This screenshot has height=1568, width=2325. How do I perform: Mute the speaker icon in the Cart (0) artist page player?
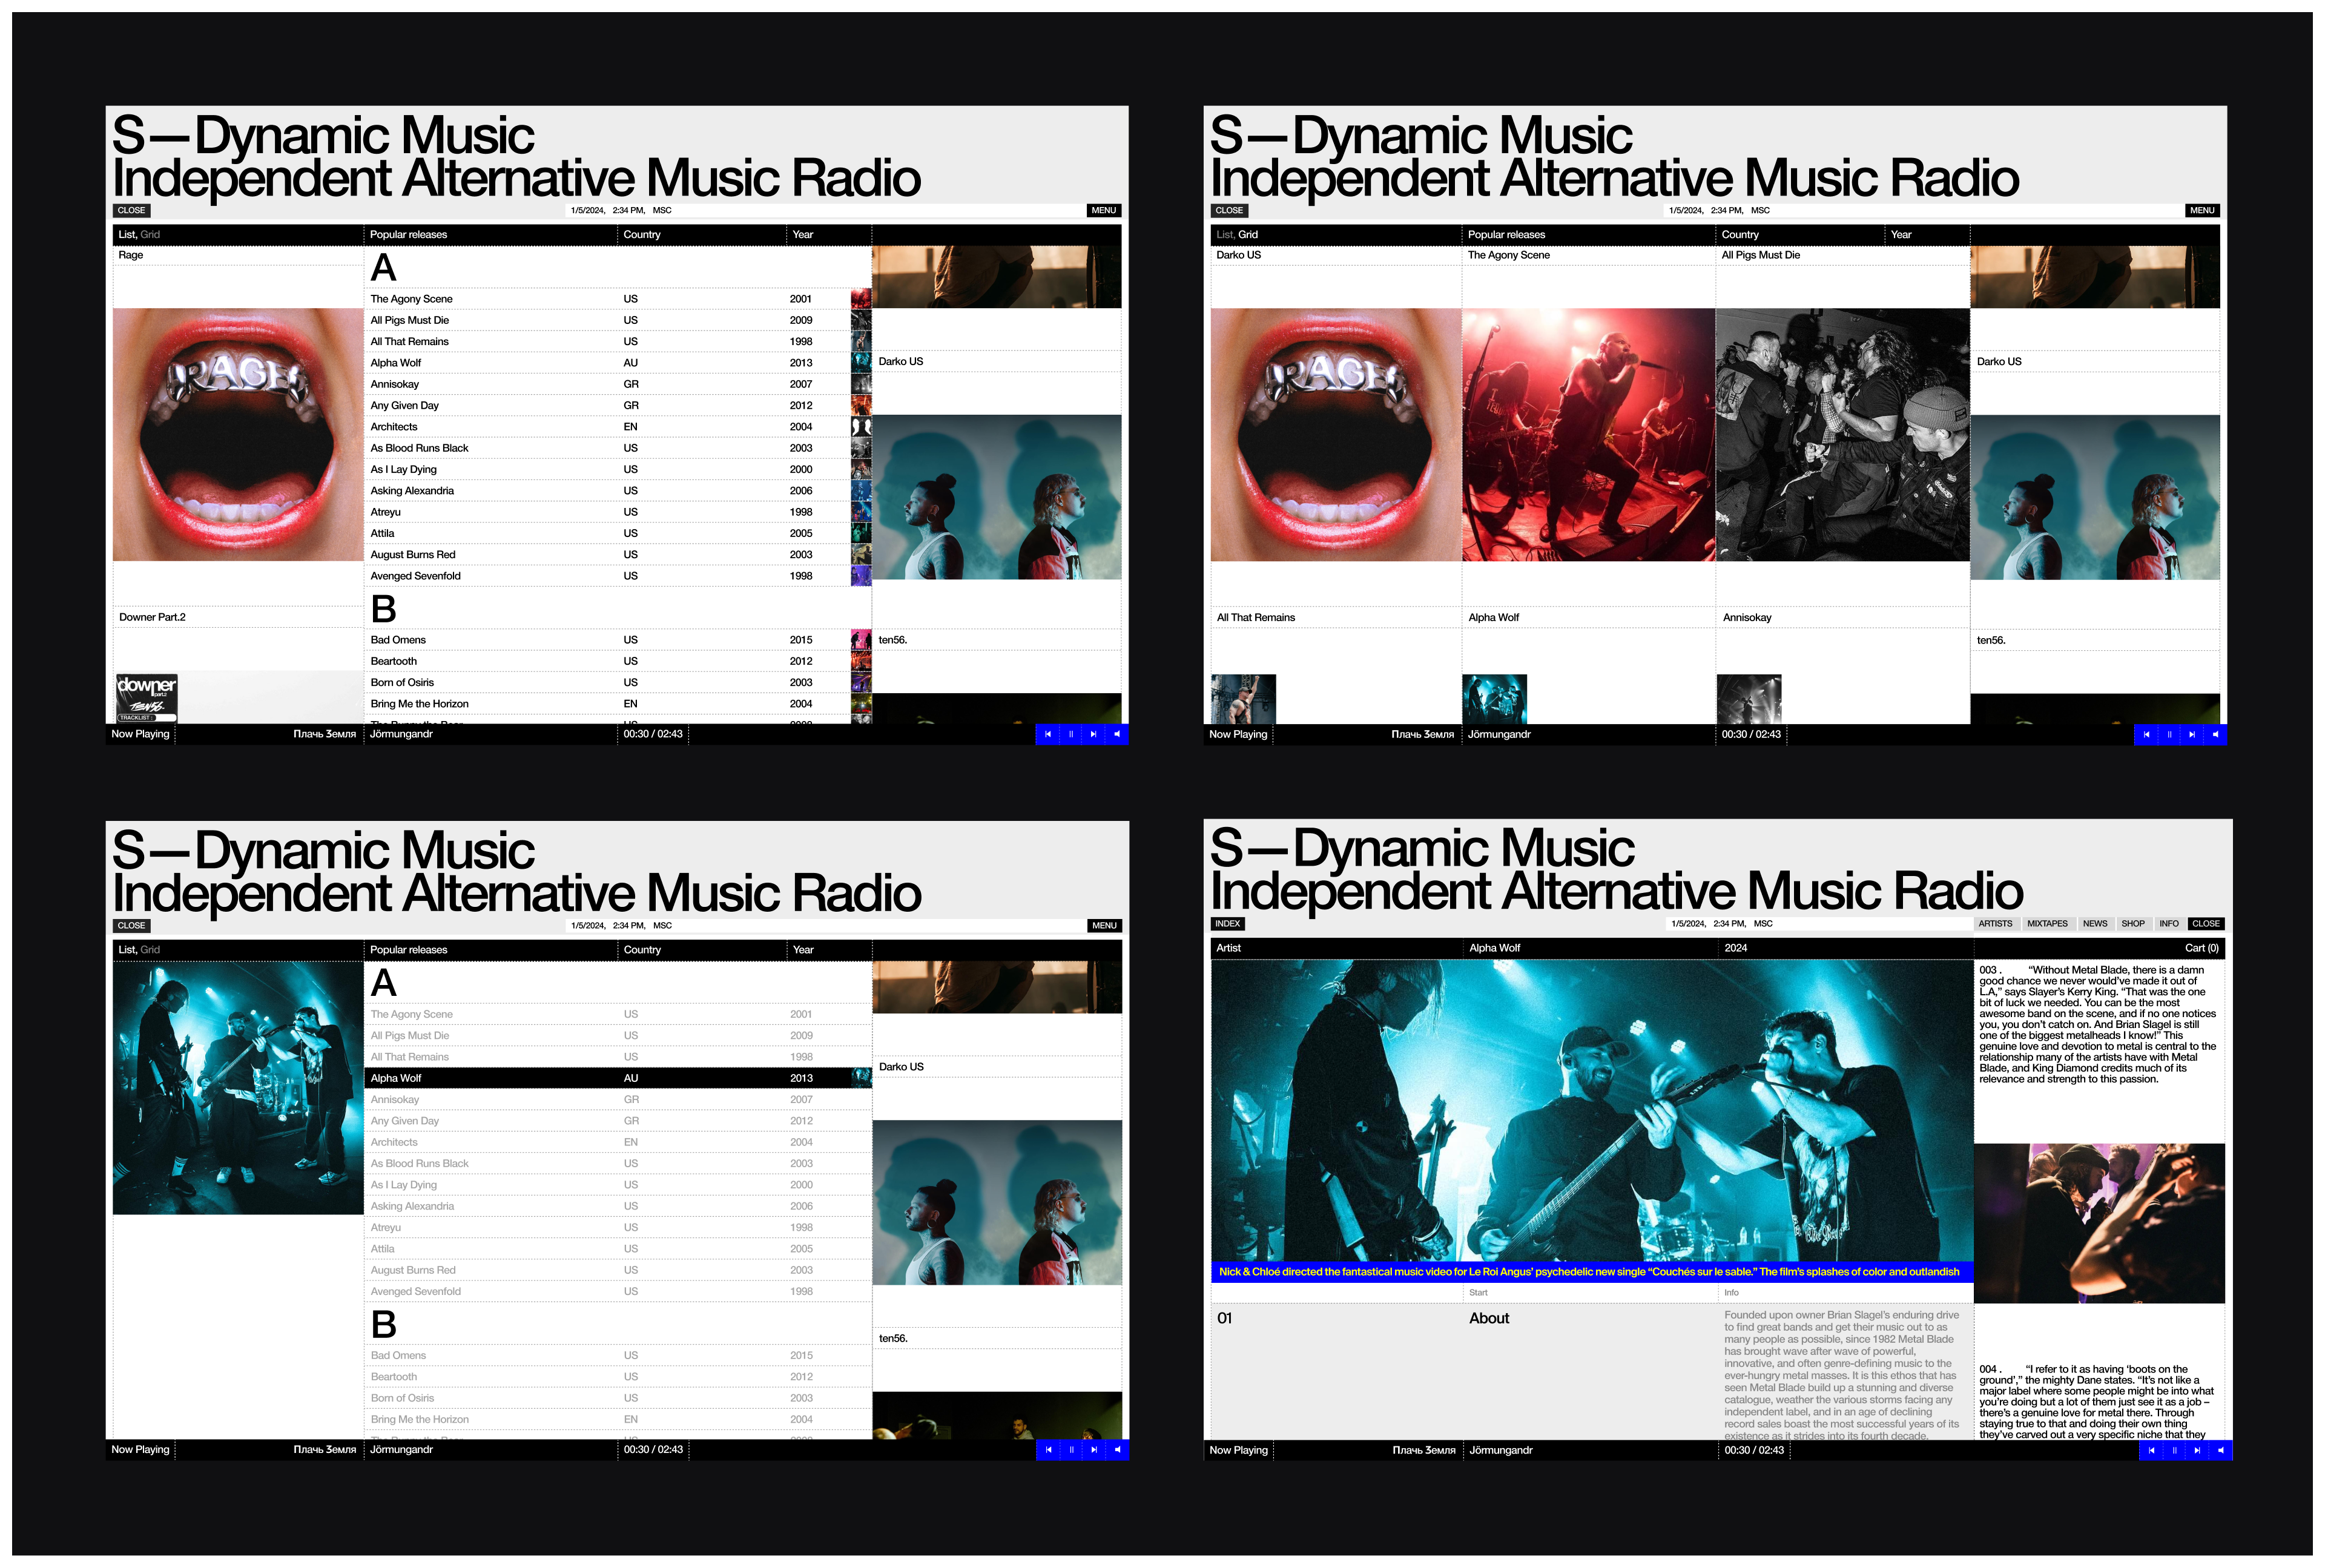[2221, 1450]
